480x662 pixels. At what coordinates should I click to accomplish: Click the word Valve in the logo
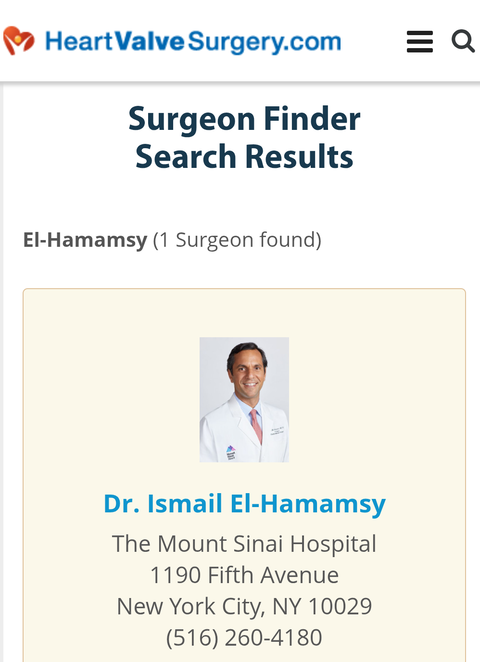(149, 41)
